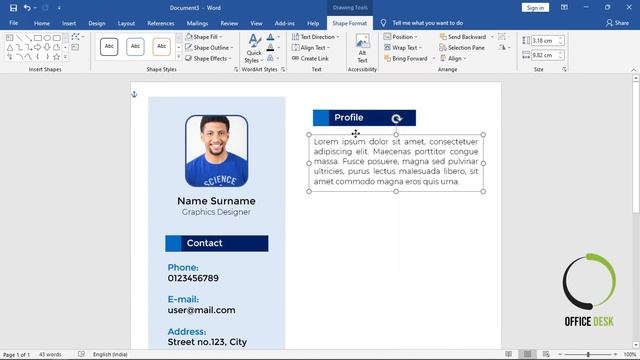640x360 pixels.
Task: Select the Rectangle shape in Insert Shapes
Action: click(x=38, y=38)
